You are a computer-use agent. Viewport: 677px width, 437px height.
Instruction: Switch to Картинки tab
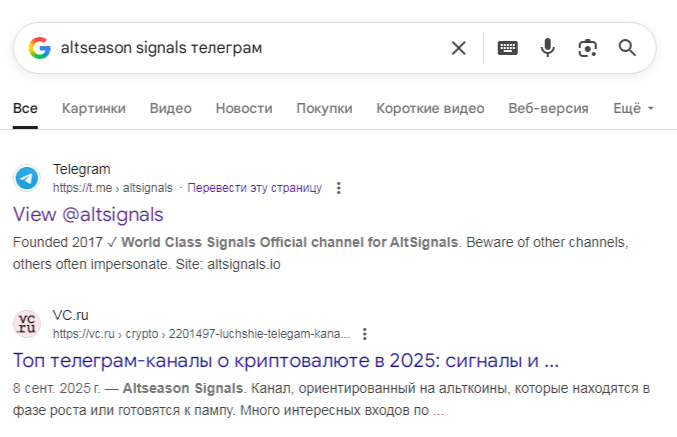tap(94, 108)
